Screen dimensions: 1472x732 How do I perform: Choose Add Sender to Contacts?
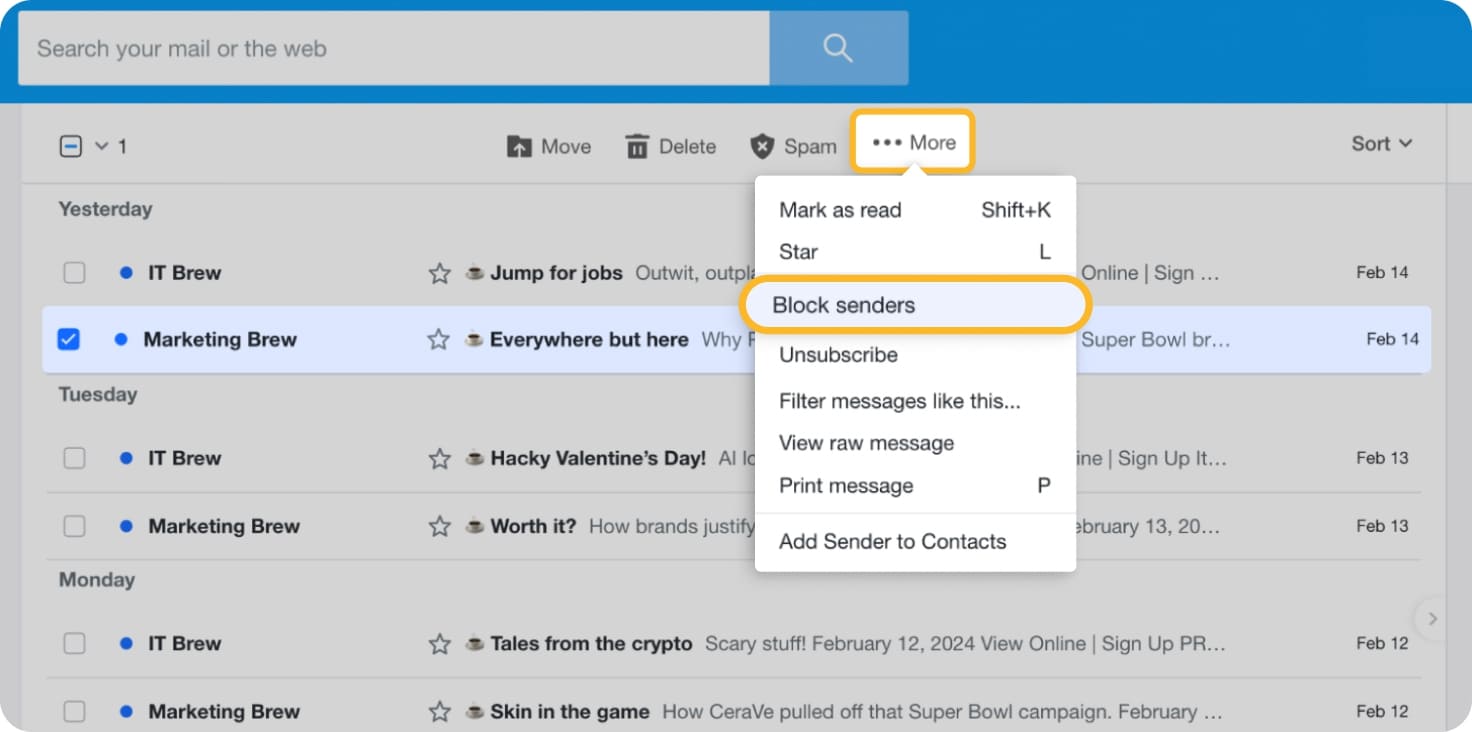click(892, 541)
